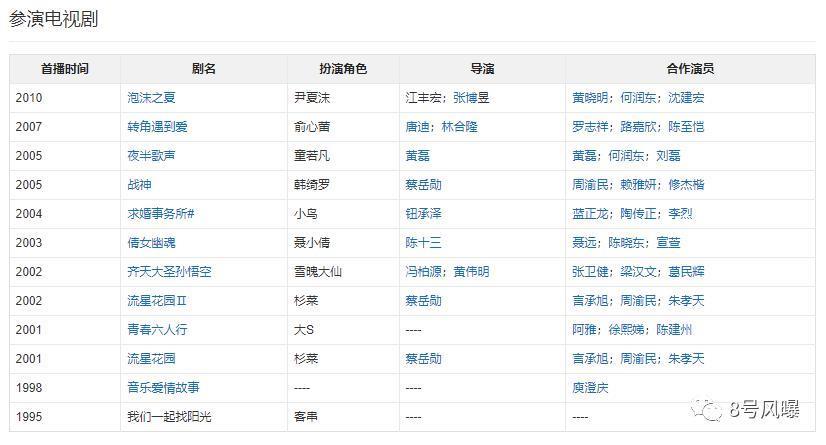Click director 林合隆 link
This screenshot has height=445, width=826.
click(459, 126)
